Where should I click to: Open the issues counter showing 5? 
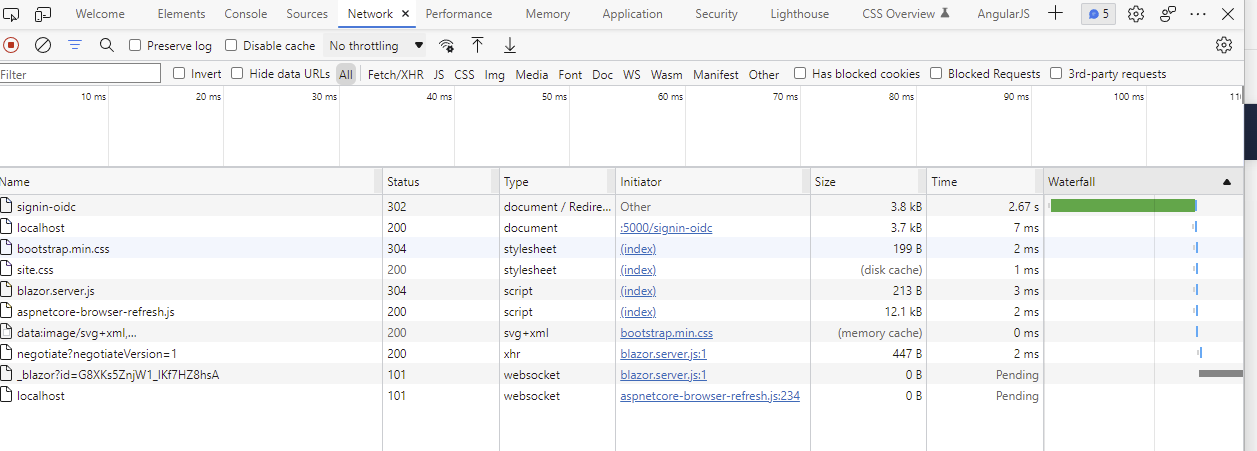[1099, 14]
